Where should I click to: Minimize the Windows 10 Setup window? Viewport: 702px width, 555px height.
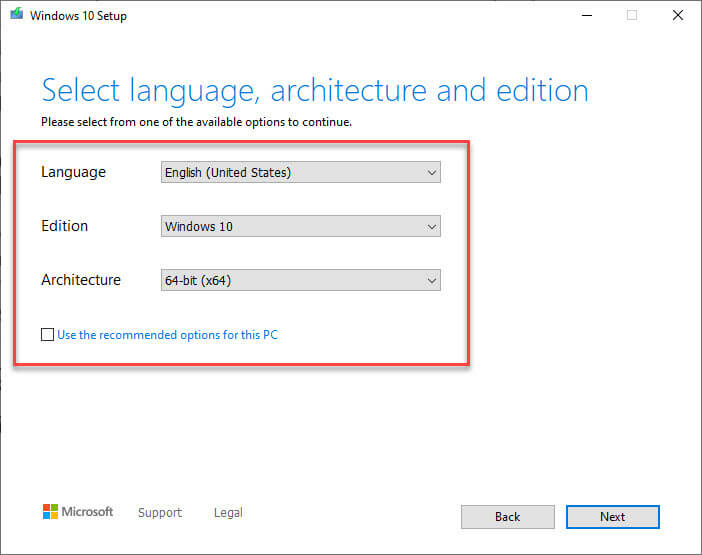click(587, 16)
